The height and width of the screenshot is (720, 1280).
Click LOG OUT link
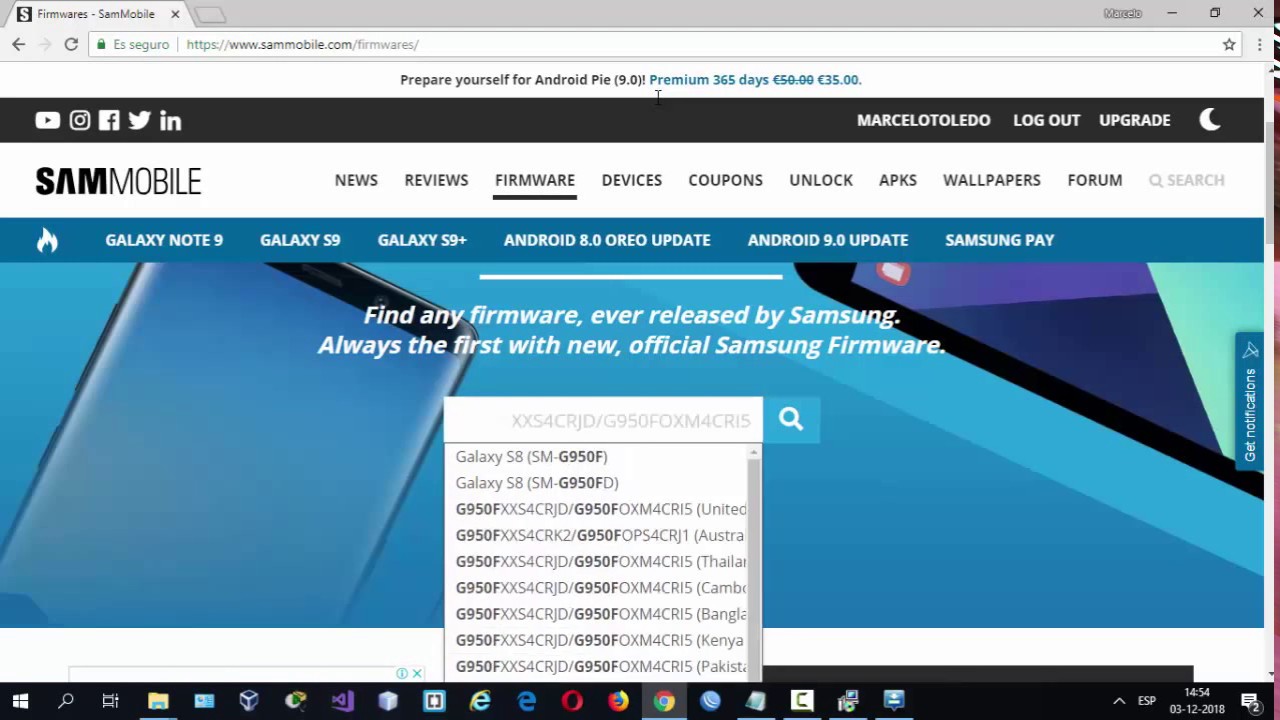click(1046, 120)
